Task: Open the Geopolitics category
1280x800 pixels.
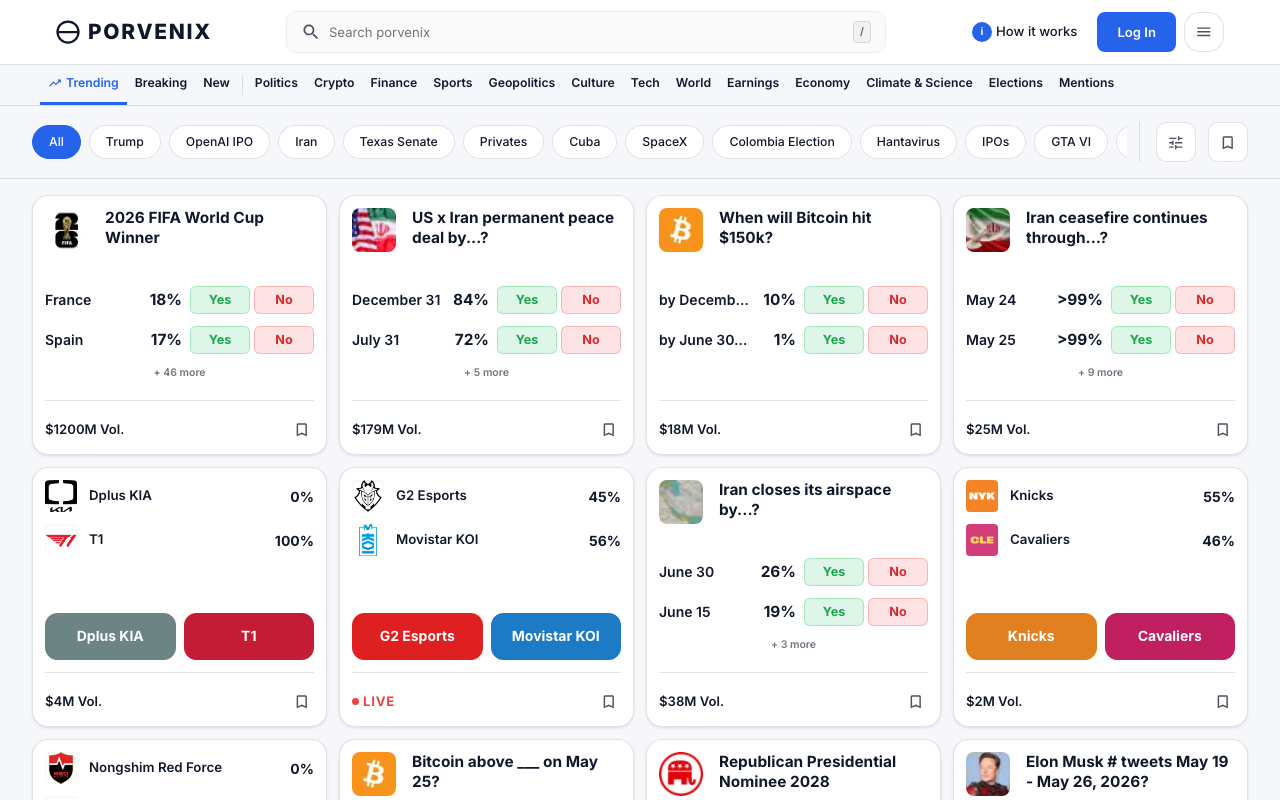Action: click(522, 83)
